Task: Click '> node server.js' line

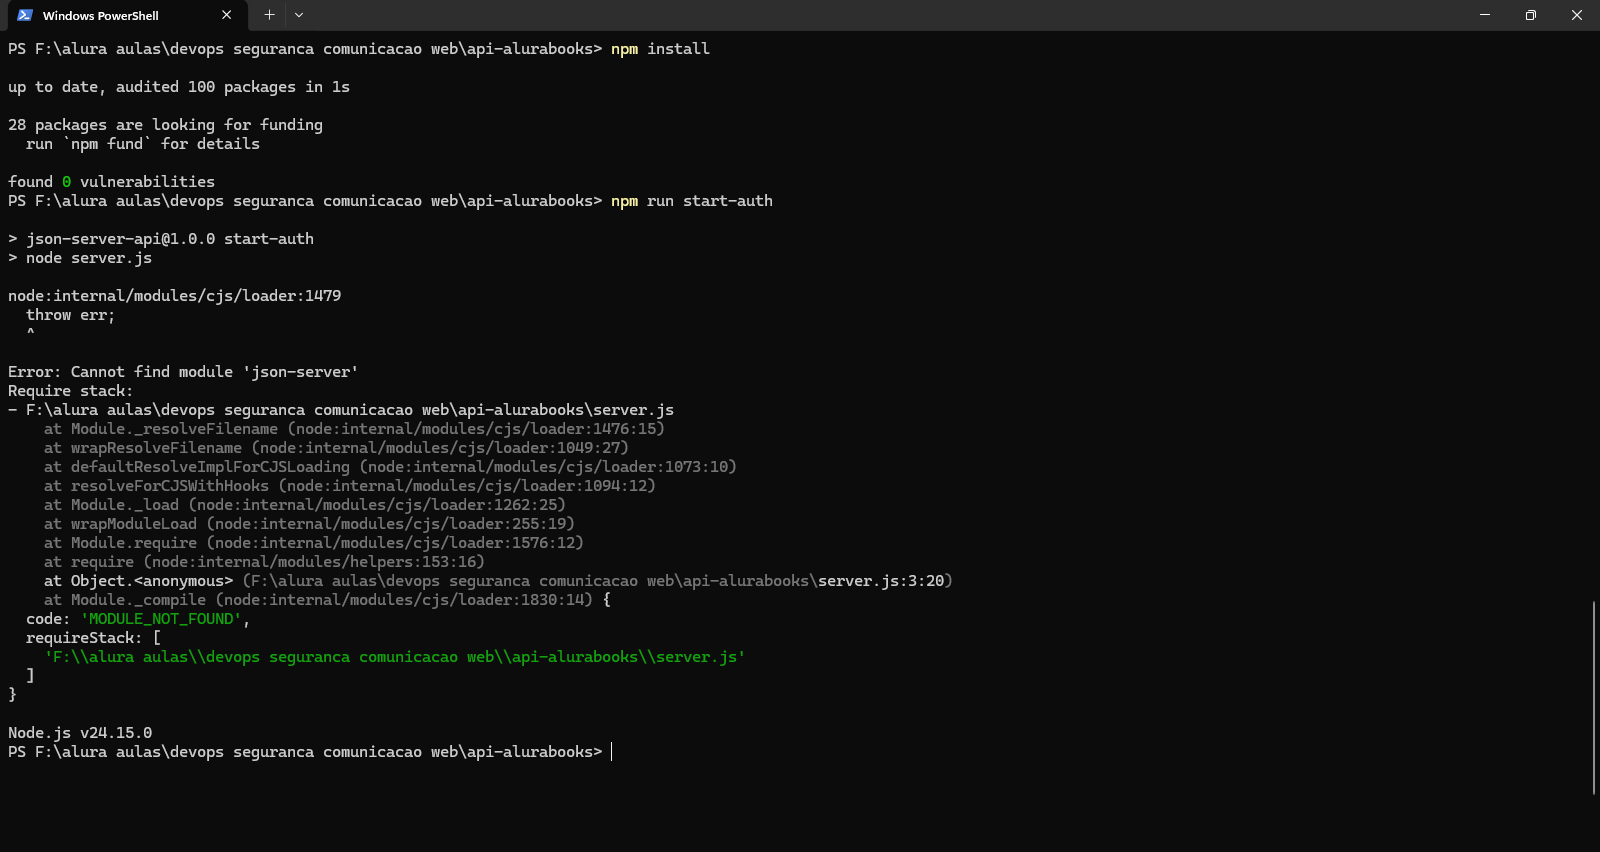Action: click(80, 258)
